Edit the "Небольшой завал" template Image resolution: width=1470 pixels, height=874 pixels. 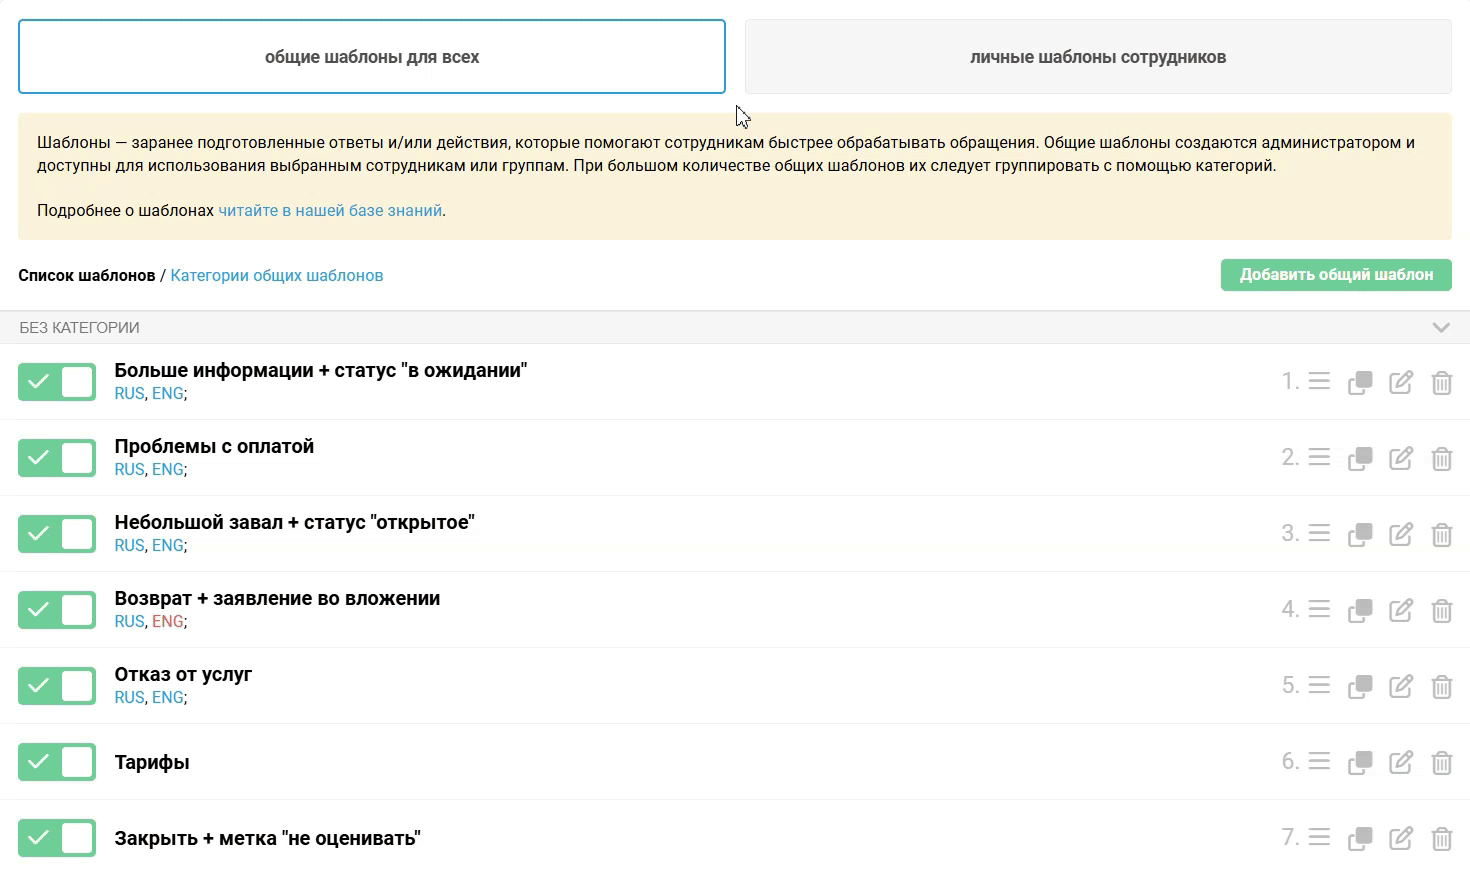coord(1401,534)
